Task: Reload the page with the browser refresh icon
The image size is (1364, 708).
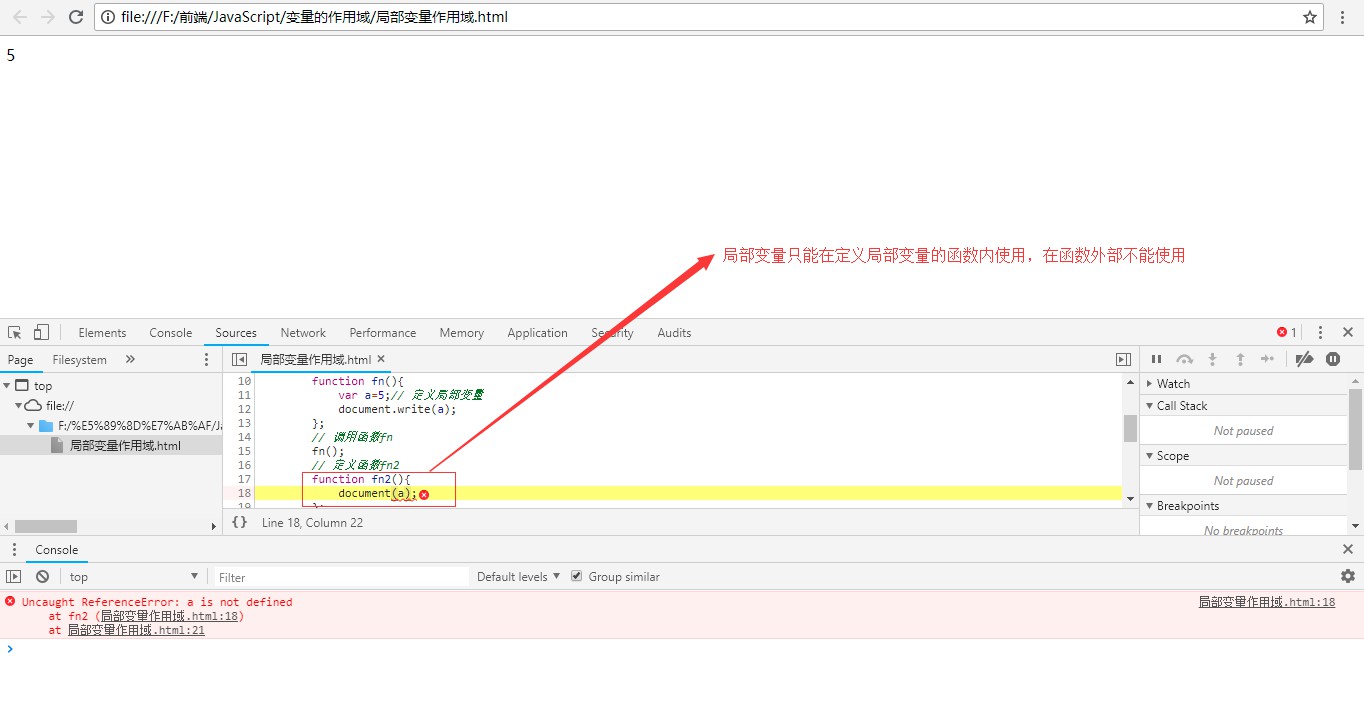Action: [x=76, y=17]
